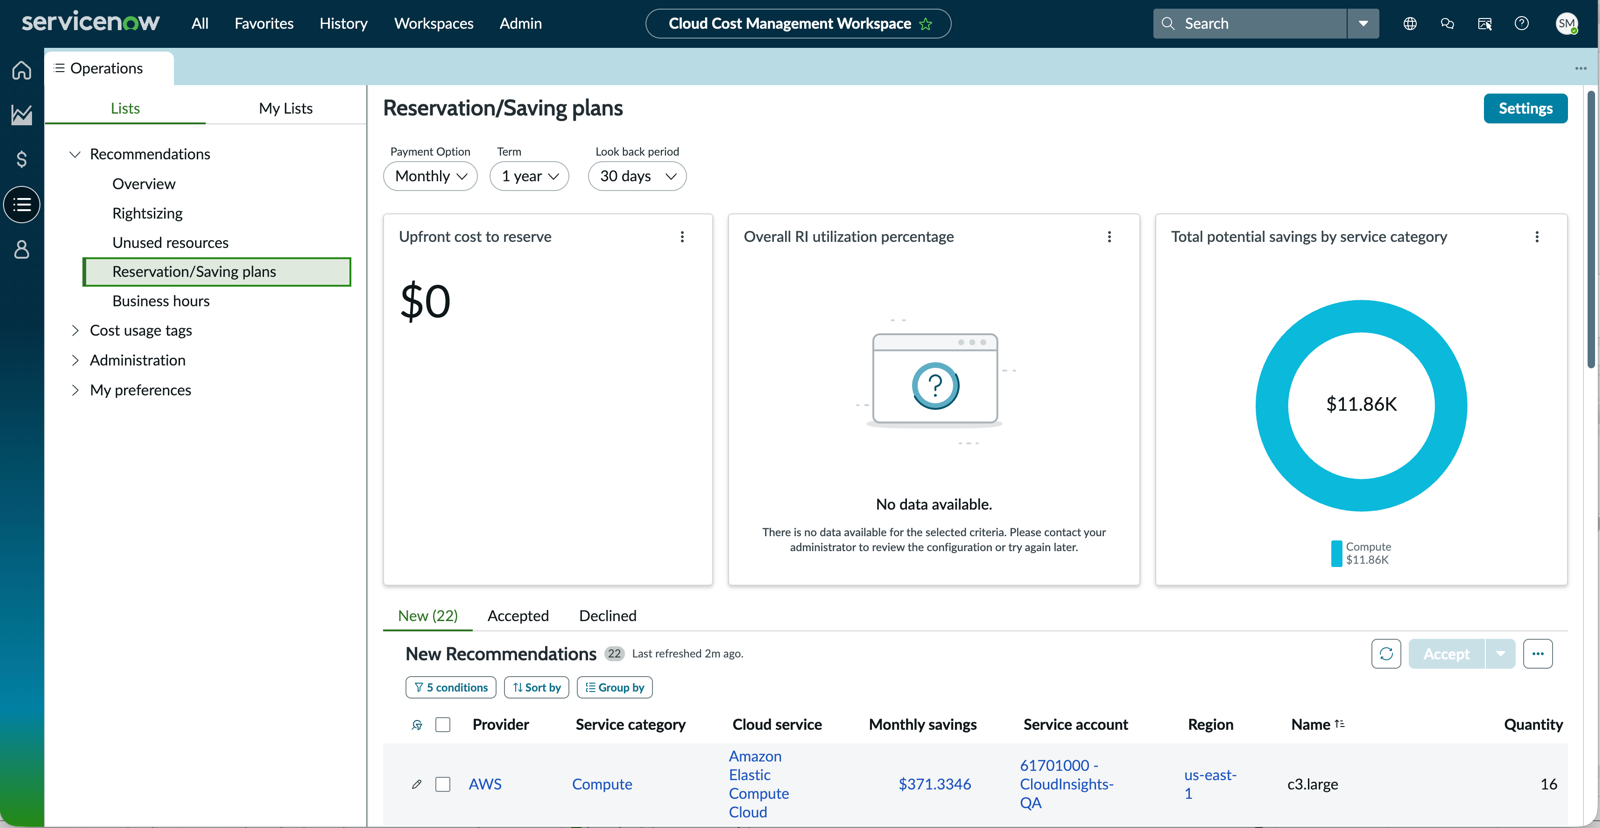Open the person icon in left sidebar
The image size is (1600, 828).
(21, 249)
